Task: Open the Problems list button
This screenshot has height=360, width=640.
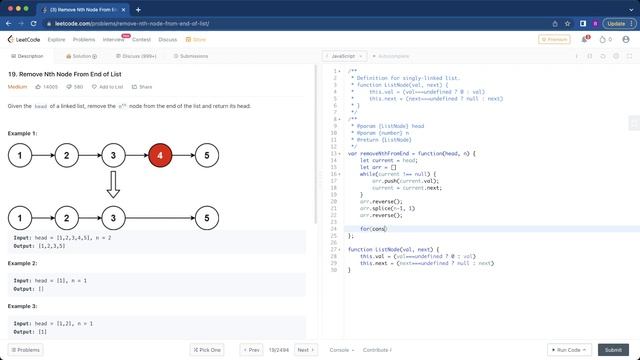Action: [26, 350]
